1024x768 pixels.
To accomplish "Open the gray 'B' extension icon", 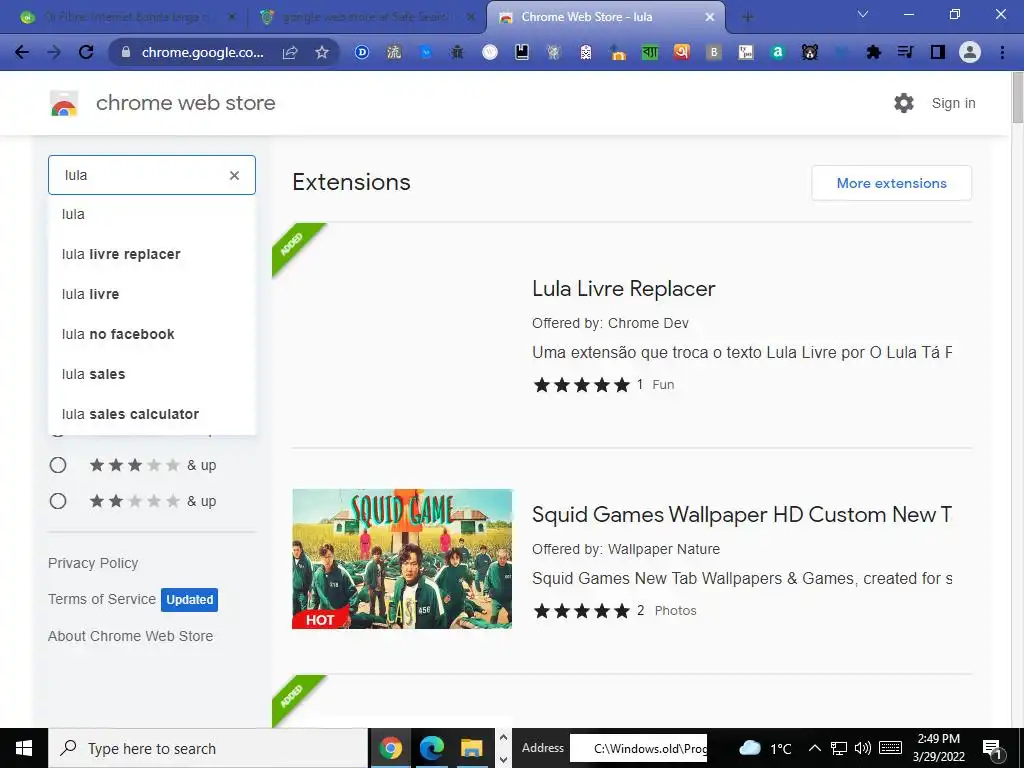I will click(x=714, y=52).
